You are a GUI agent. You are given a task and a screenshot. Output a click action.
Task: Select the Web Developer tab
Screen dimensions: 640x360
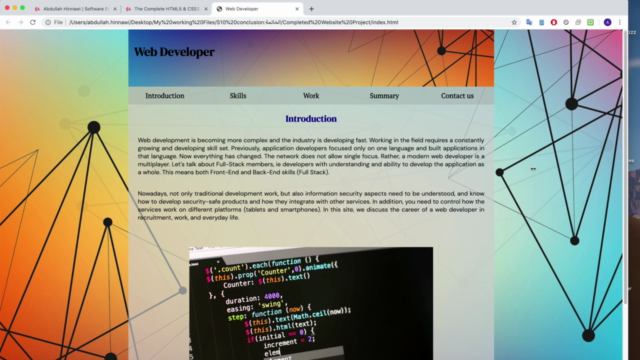pos(257,9)
